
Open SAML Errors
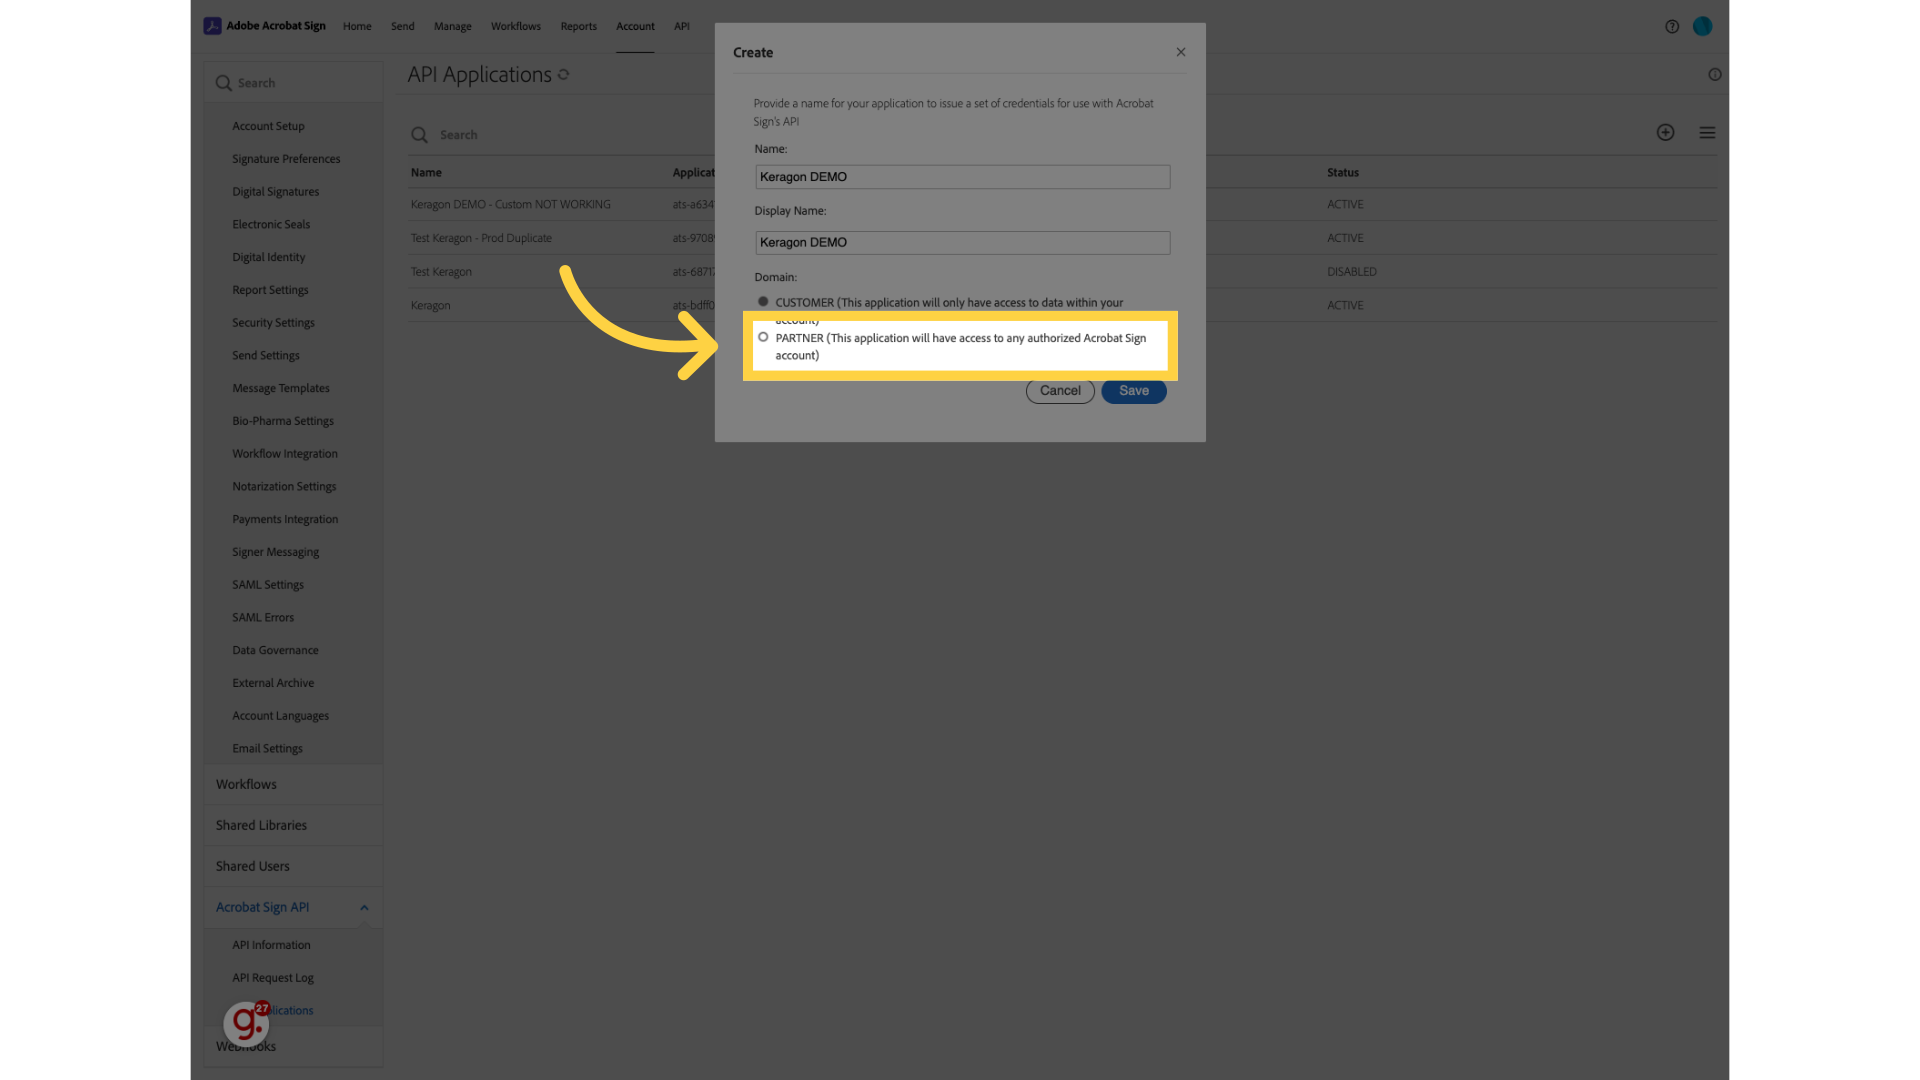pyautogui.click(x=264, y=618)
